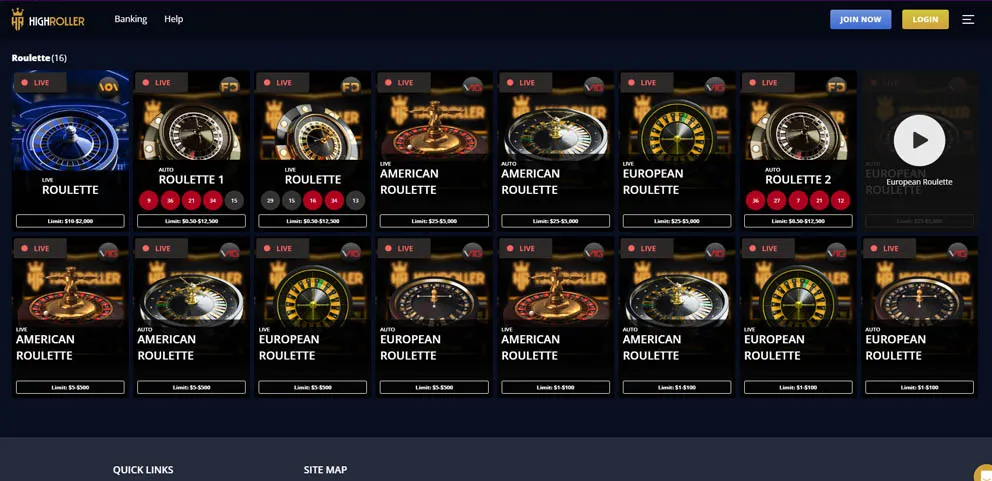This screenshot has width=992, height=481.
Task: Click the FD provider badge on Roulette 1
Action: coord(229,85)
